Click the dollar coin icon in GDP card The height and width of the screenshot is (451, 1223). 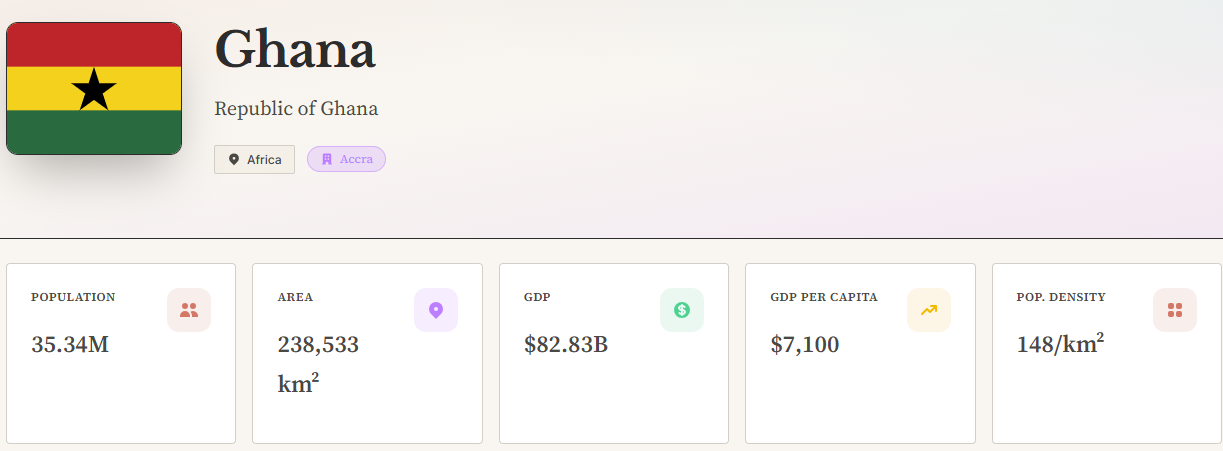pyautogui.click(x=682, y=310)
